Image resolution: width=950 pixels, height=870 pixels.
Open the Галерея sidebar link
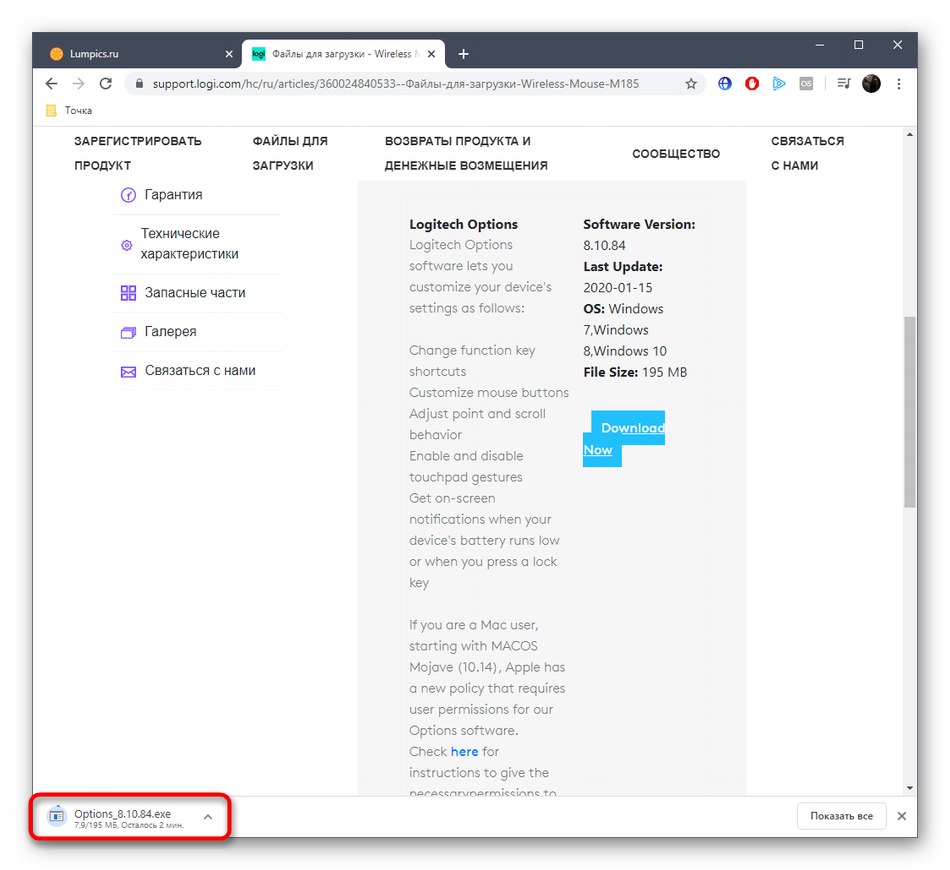[x=170, y=332]
